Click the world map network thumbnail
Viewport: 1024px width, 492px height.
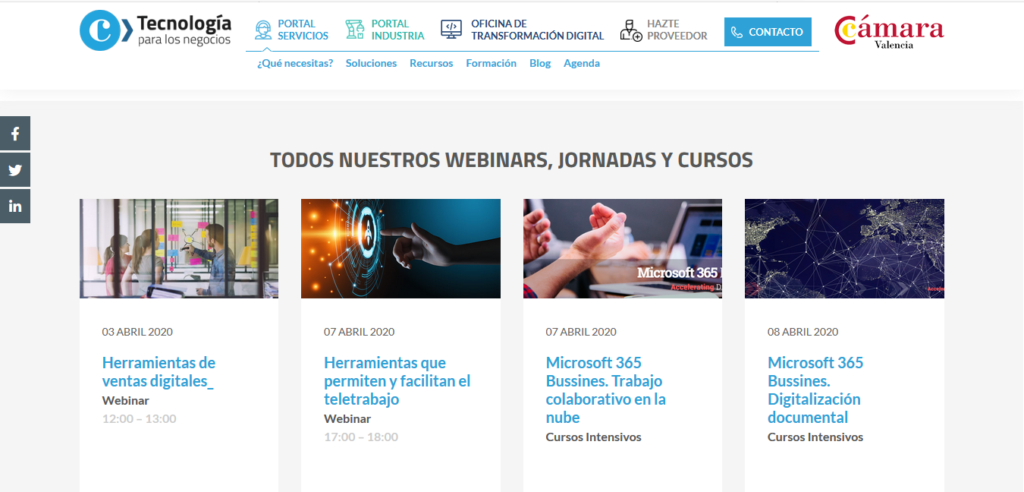click(x=844, y=248)
